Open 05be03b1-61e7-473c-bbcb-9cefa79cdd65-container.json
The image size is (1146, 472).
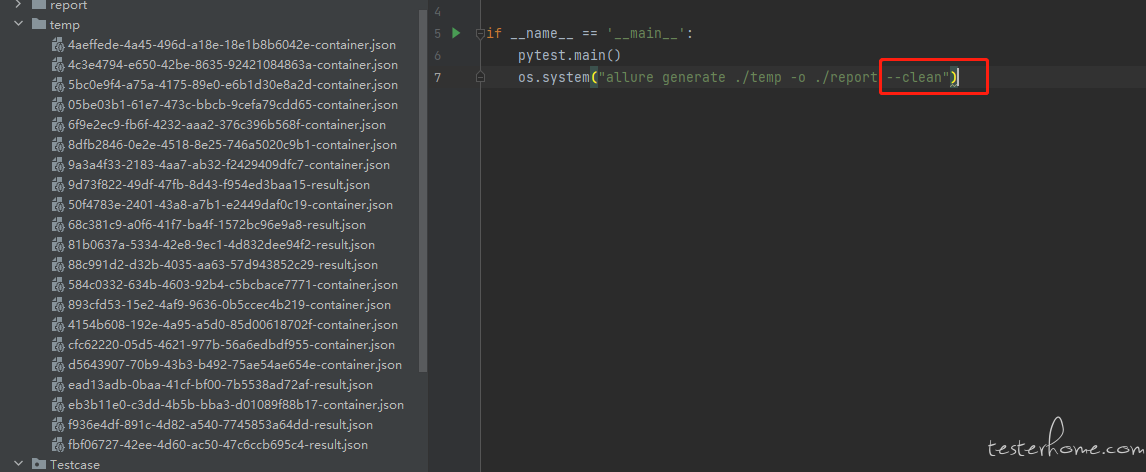(x=232, y=104)
